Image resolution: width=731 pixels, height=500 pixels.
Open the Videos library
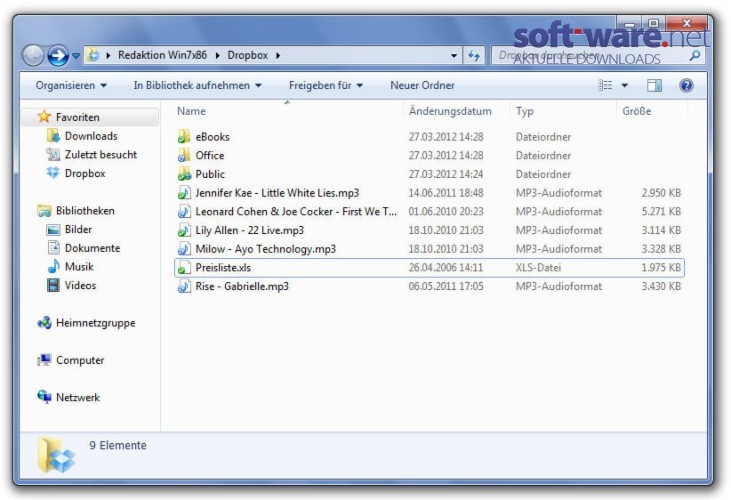pyautogui.click(x=80, y=285)
